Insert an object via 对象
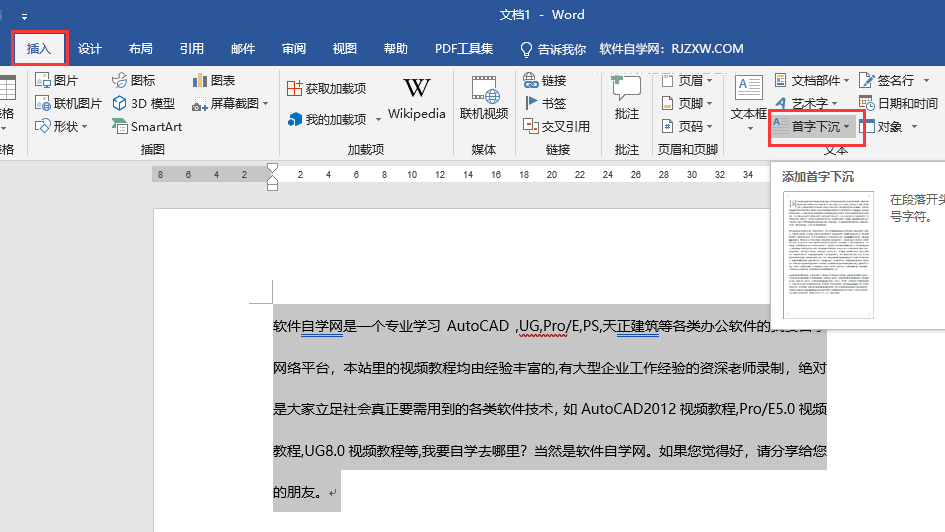 pos(888,126)
